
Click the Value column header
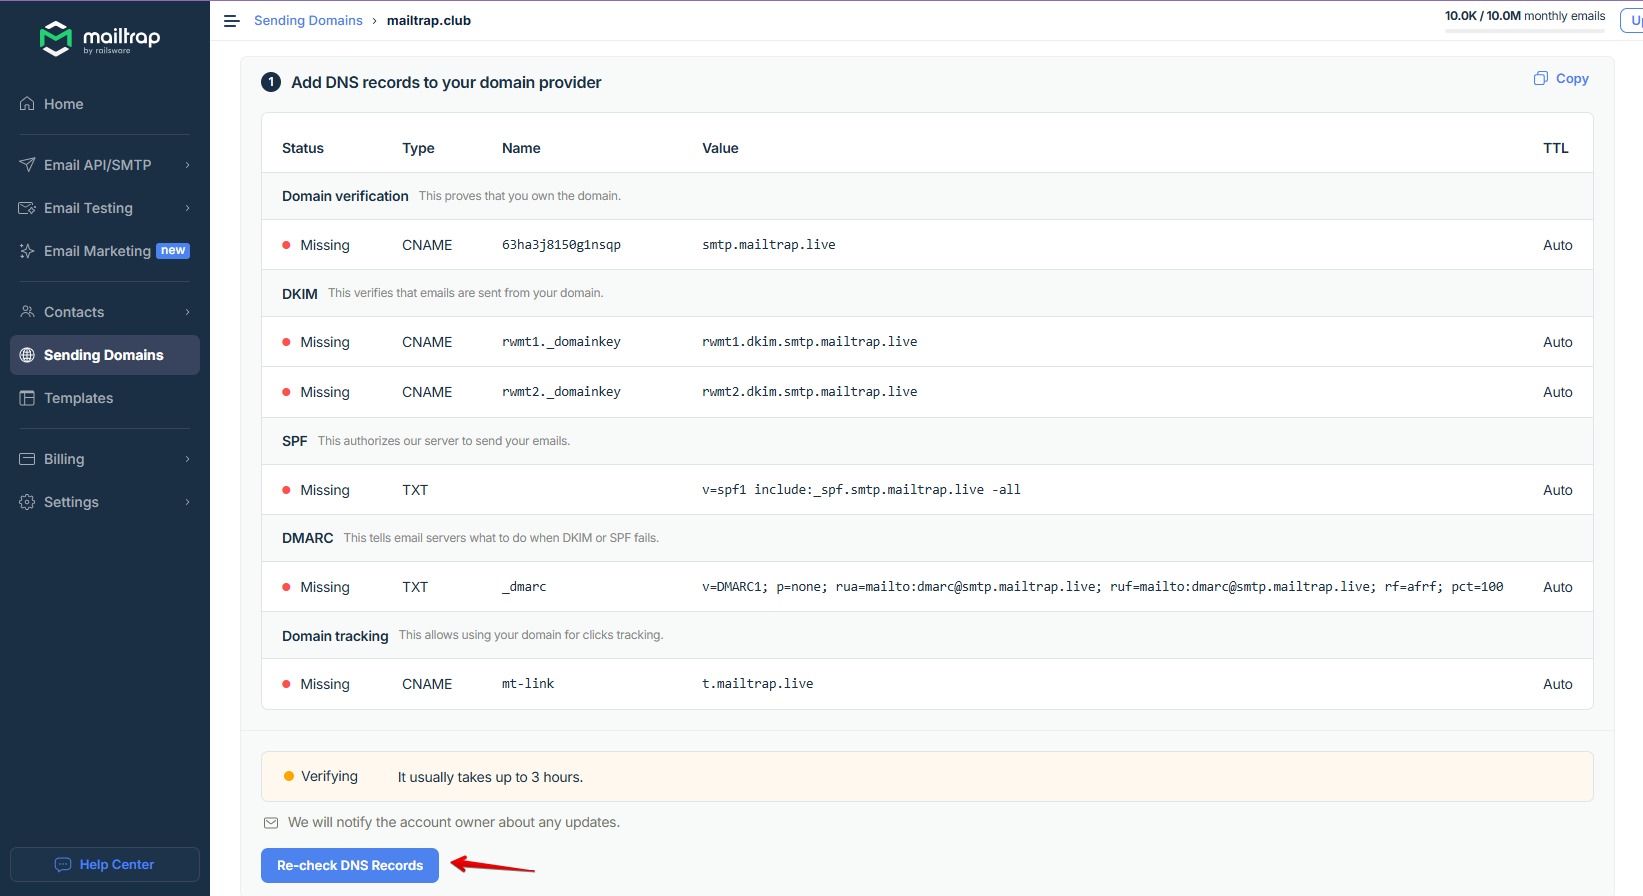click(x=720, y=148)
